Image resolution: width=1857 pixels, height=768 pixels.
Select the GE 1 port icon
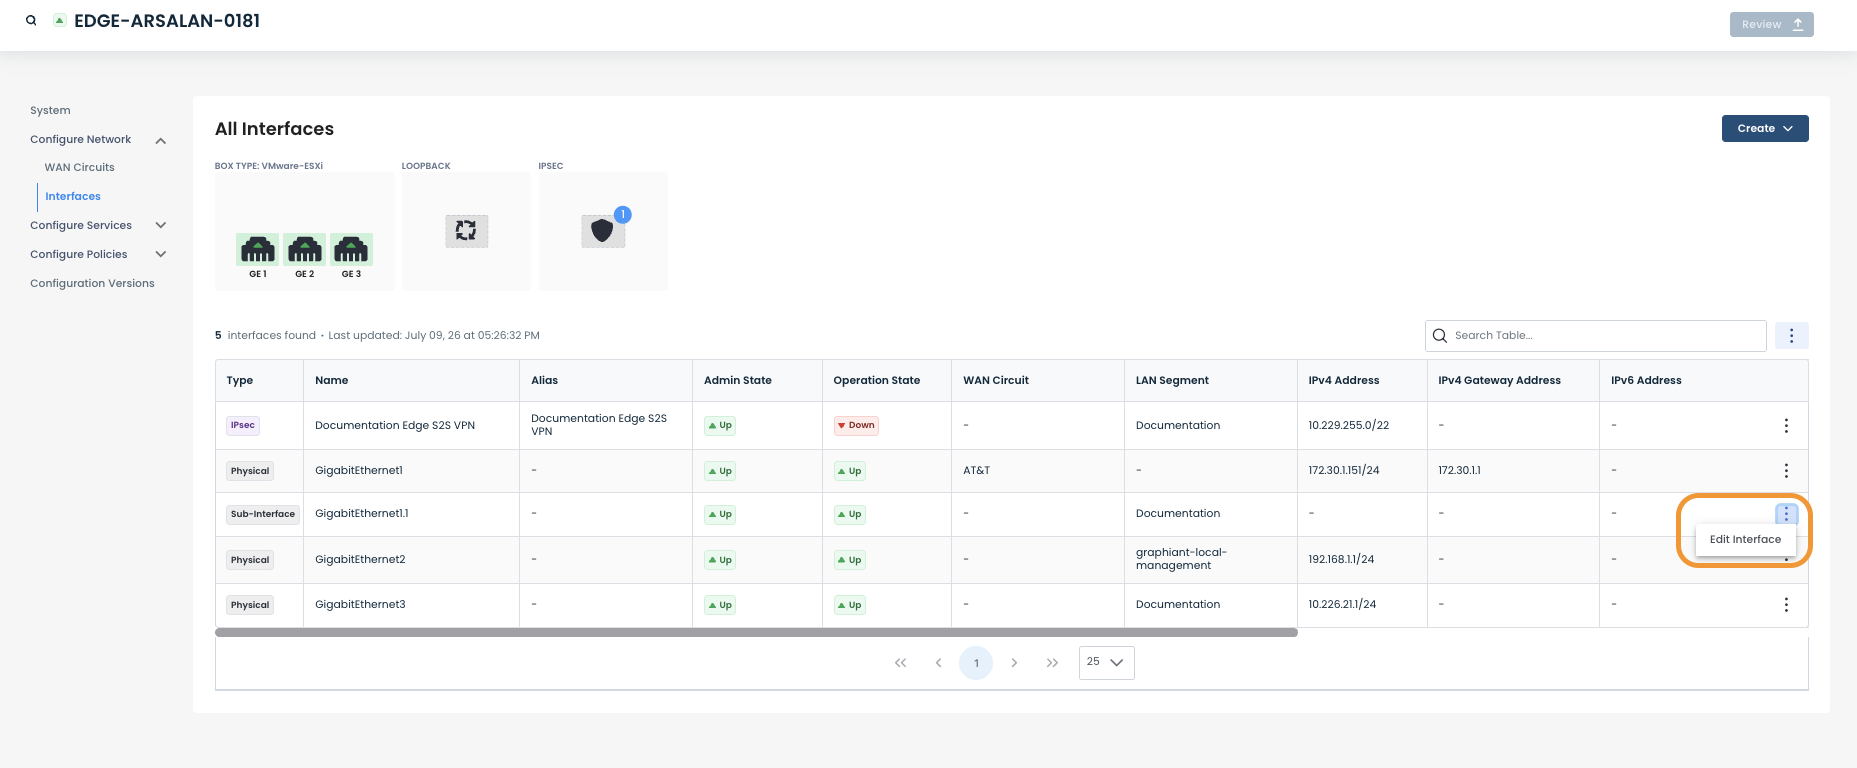pos(258,248)
